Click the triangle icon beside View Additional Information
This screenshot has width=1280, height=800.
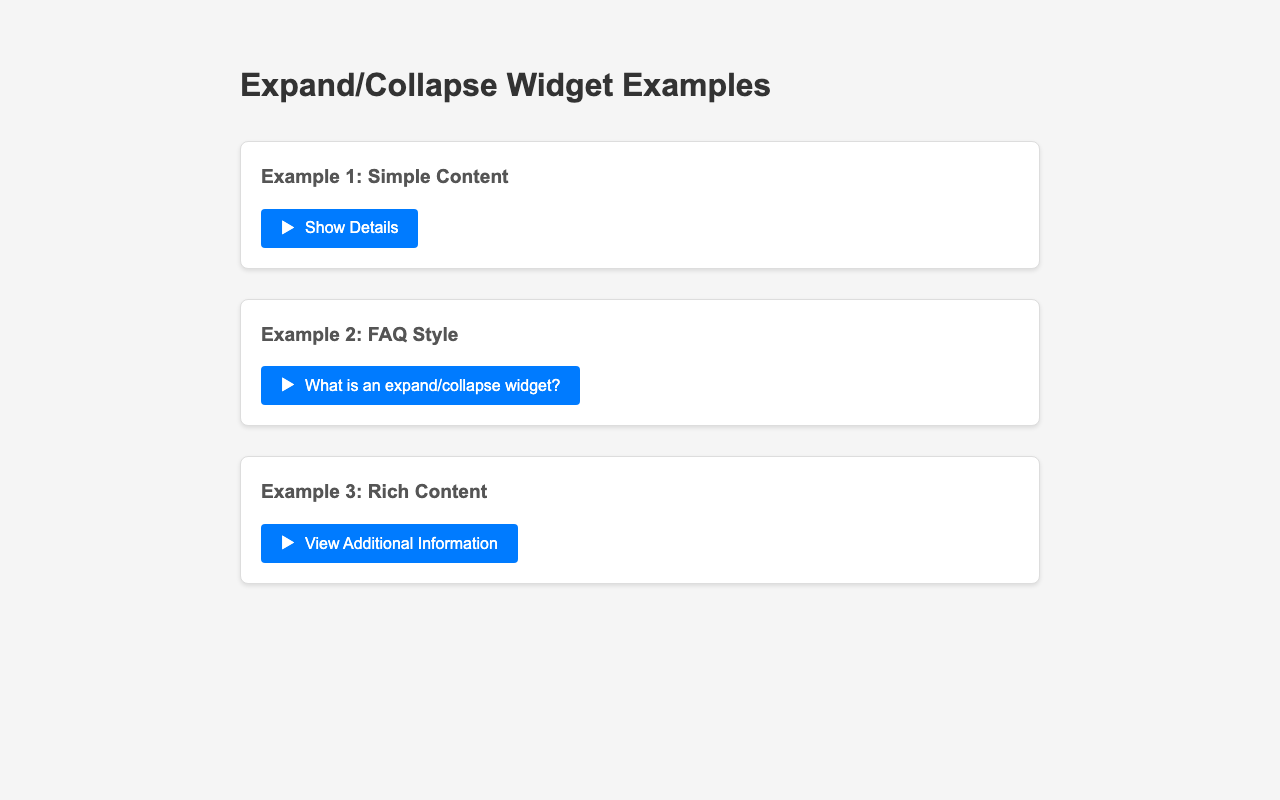(288, 543)
